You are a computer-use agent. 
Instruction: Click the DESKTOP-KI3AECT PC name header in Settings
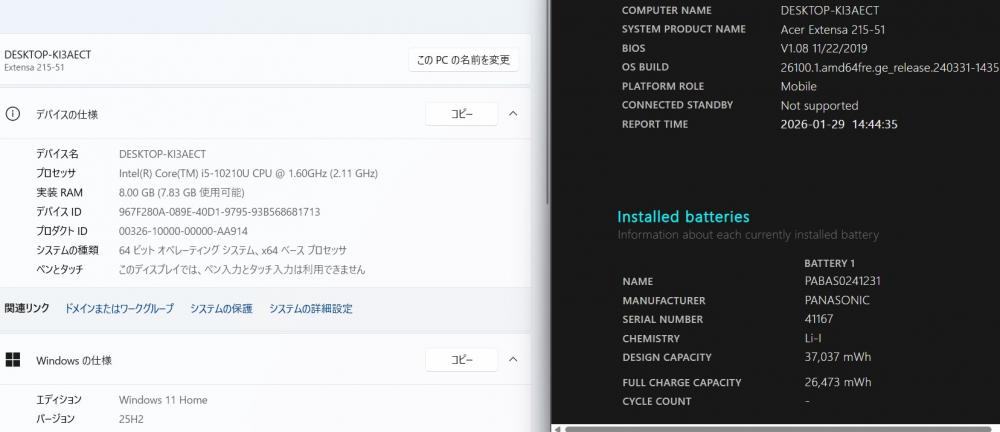(x=47, y=55)
